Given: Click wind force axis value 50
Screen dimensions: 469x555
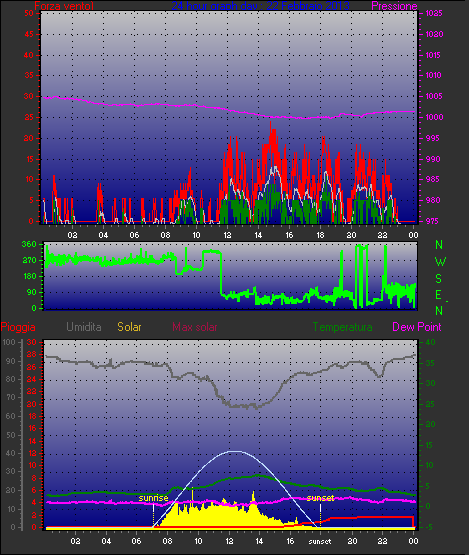Looking at the screenshot, I should [x=29, y=13].
